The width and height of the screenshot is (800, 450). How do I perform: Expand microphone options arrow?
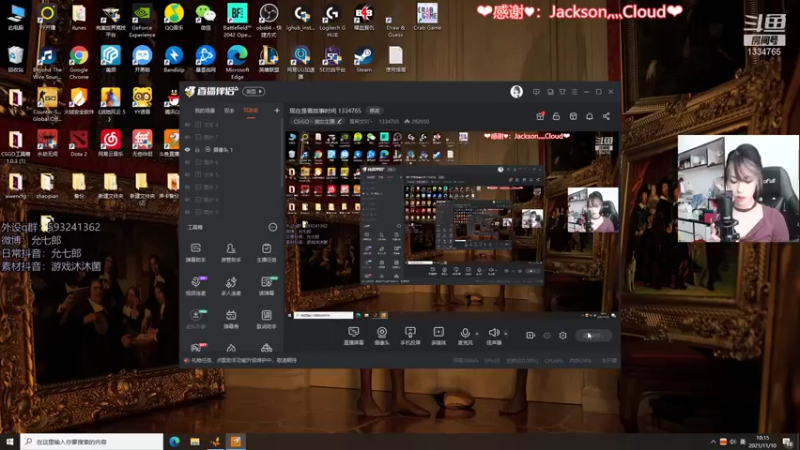(x=477, y=334)
